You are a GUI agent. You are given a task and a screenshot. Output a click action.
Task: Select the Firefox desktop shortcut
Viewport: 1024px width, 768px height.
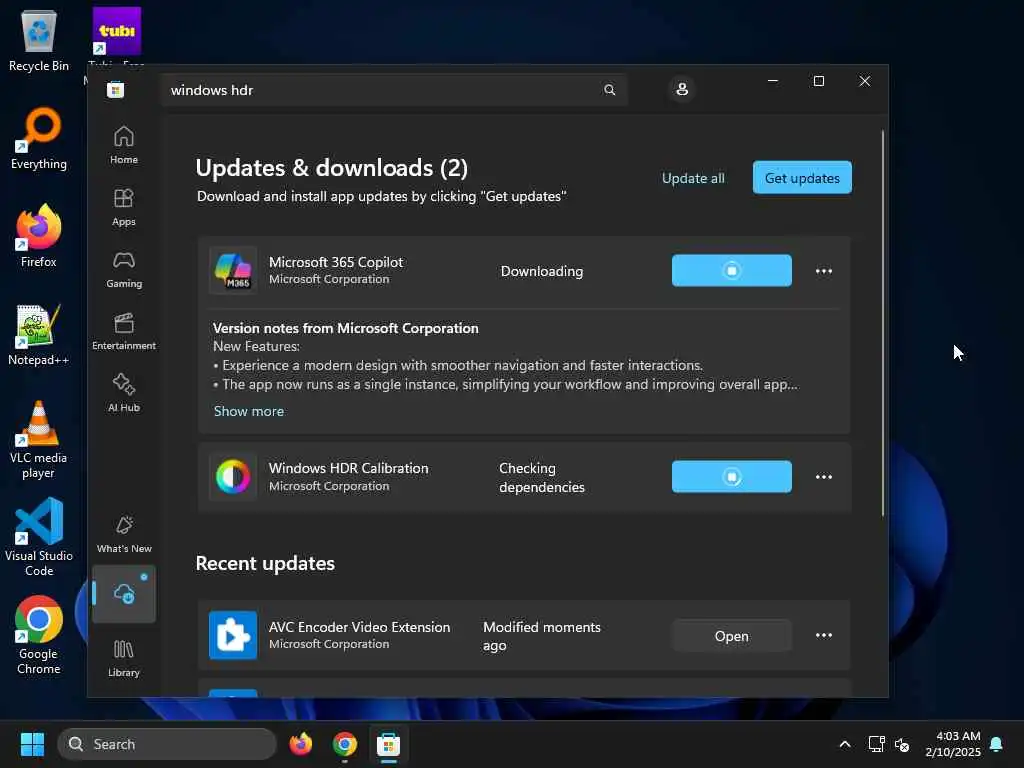pos(39,236)
